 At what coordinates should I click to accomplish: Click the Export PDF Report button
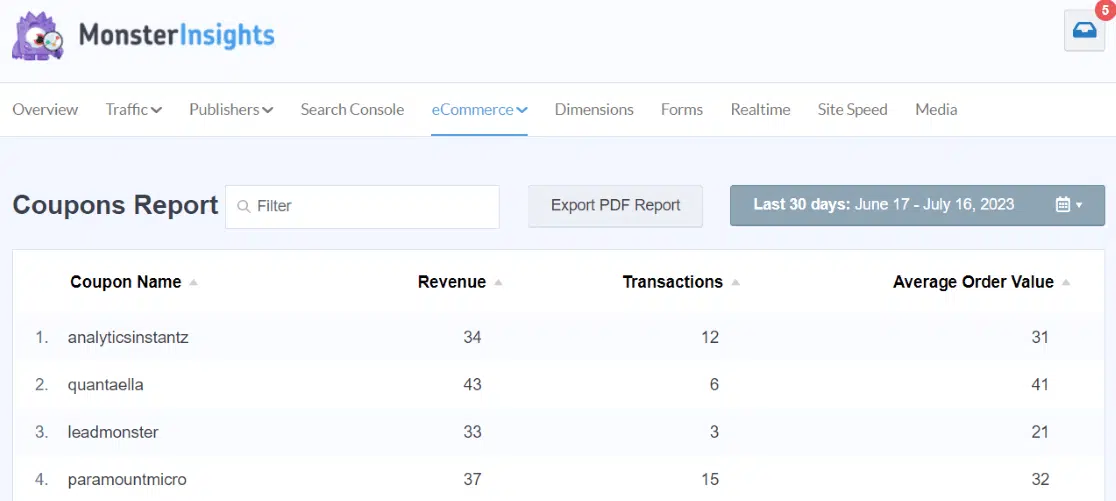(x=615, y=205)
